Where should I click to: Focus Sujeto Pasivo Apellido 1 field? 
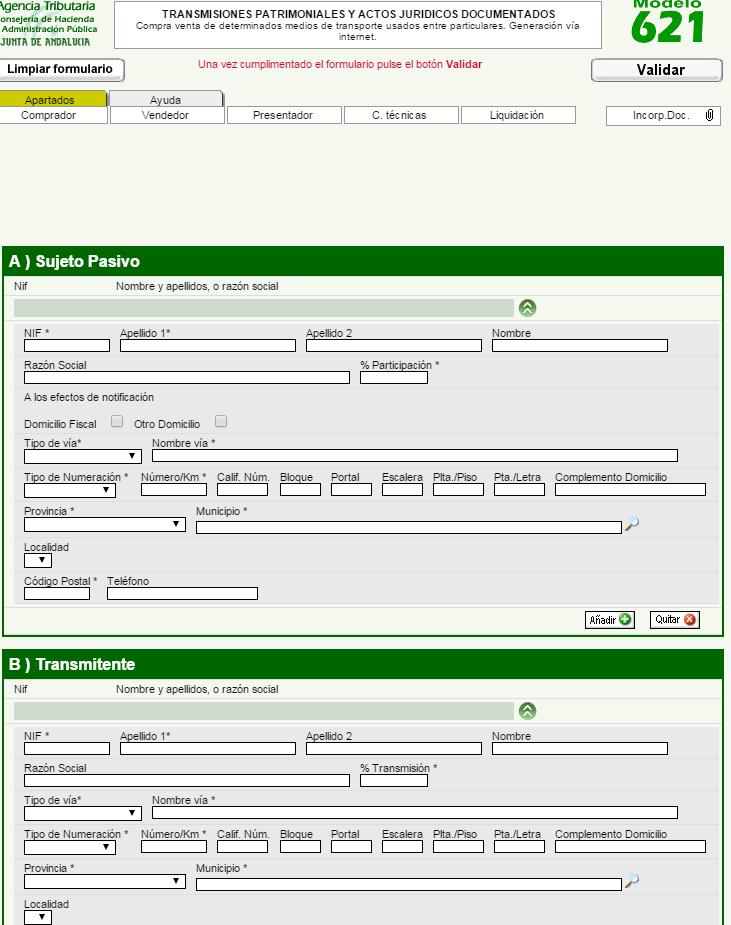pos(208,346)
